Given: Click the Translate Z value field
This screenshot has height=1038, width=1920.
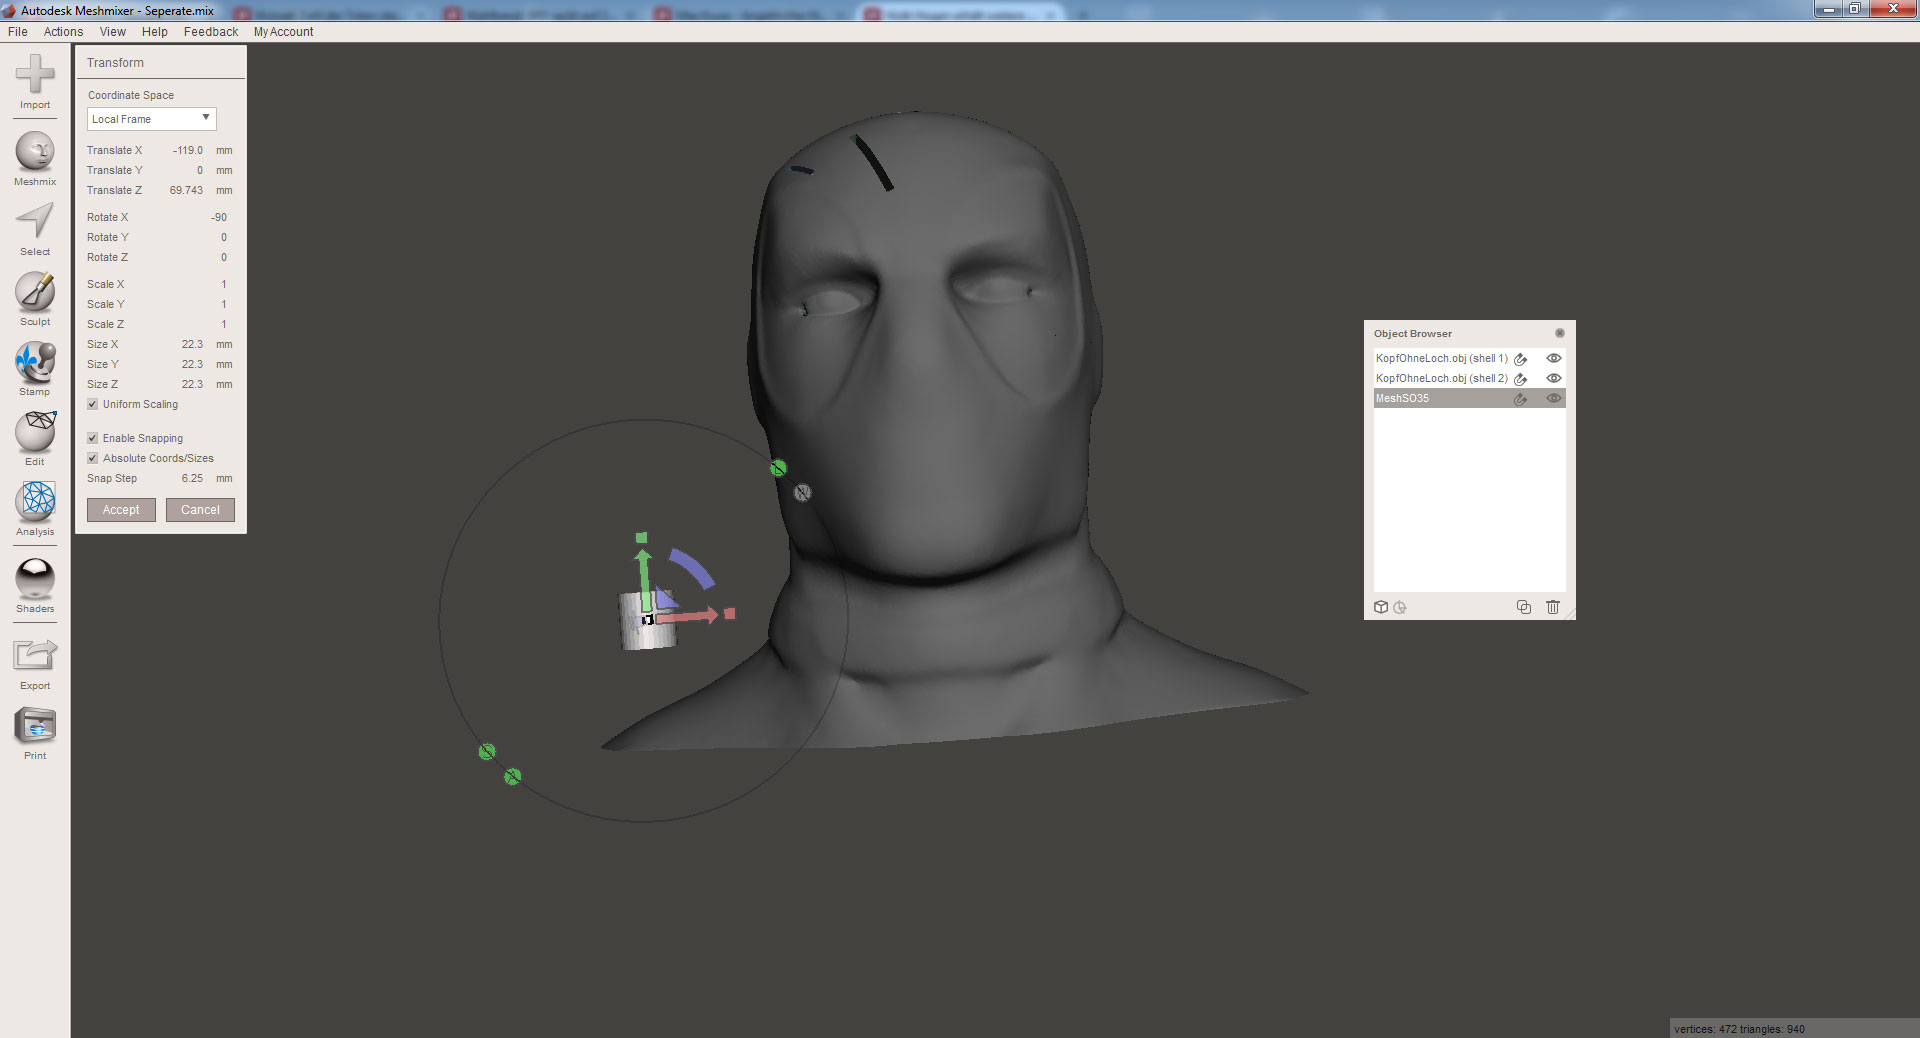Looking at the screenshot, I should (x=187, y=190).
